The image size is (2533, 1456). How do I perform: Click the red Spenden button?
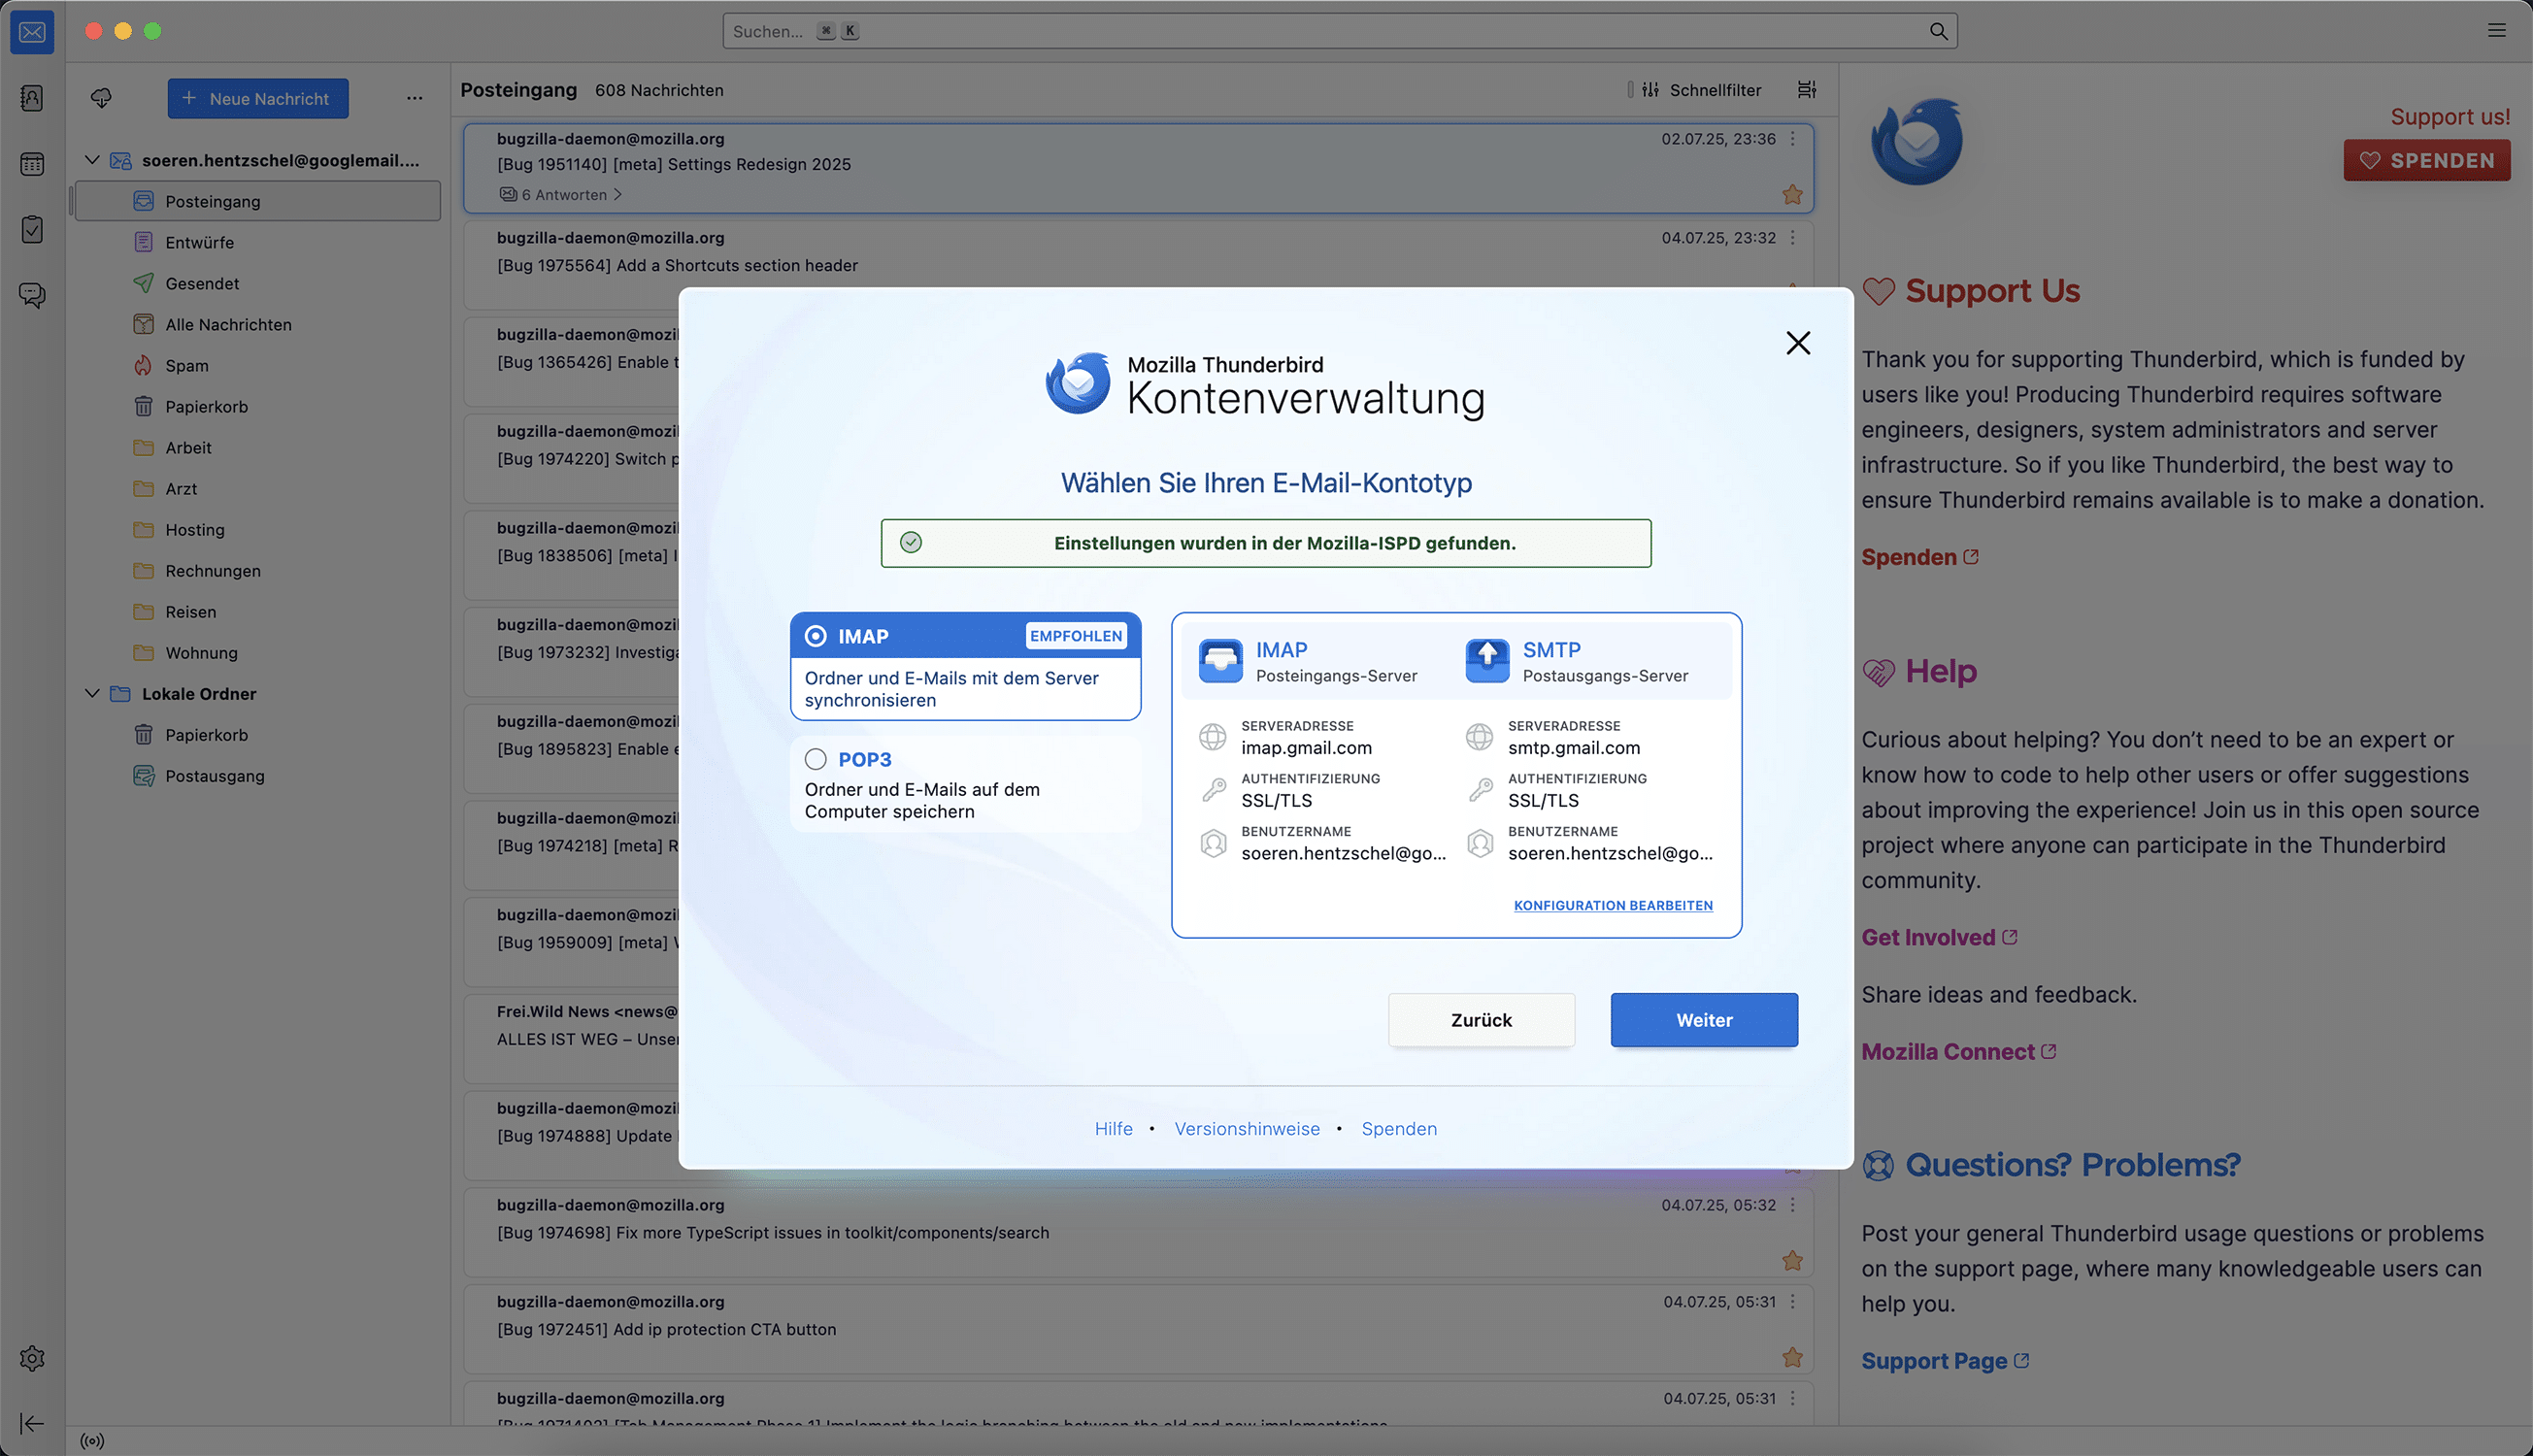pos(2427,160)
